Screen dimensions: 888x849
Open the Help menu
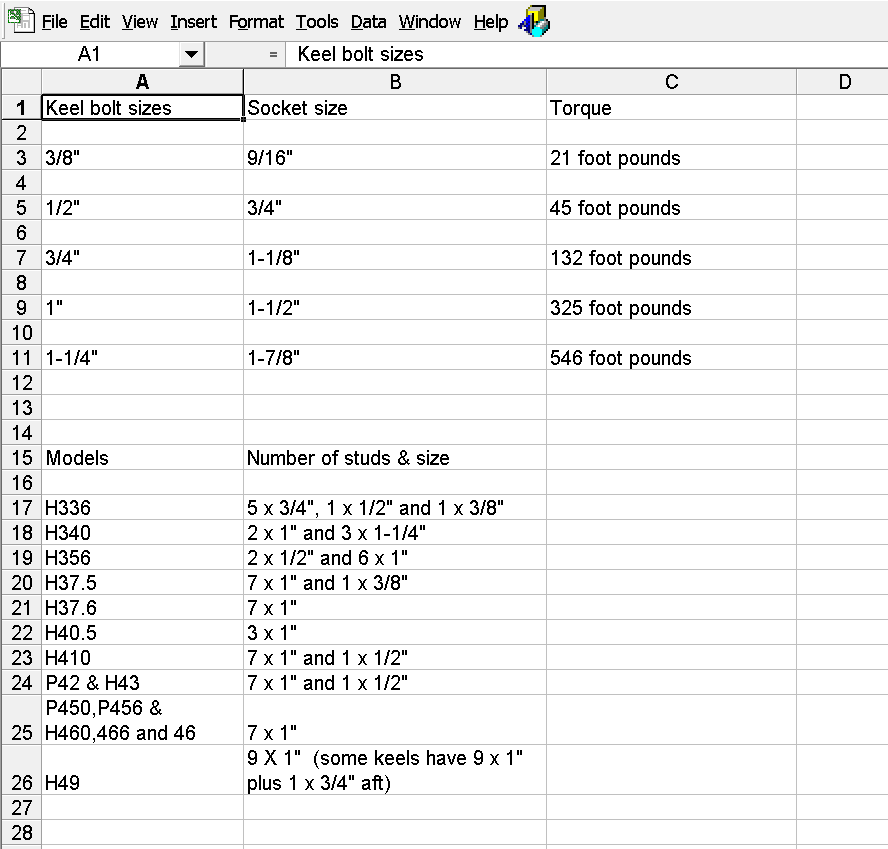[x=491, y=22]
